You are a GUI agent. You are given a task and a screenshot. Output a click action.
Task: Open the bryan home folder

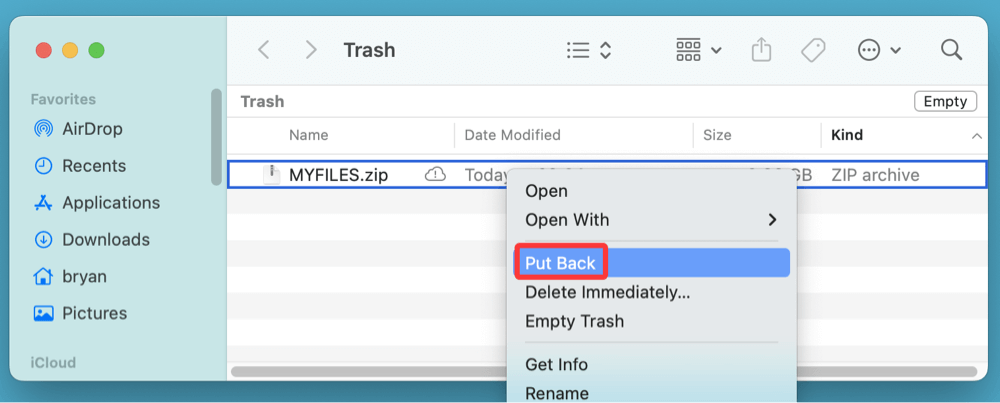[70, 277]
